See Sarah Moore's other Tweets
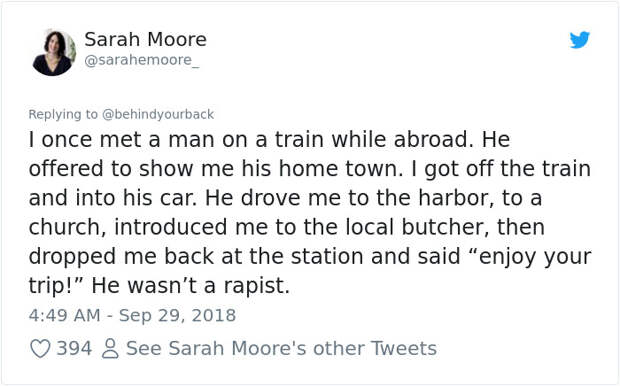Screen dimensions: 620x386 tap(281, 348)
